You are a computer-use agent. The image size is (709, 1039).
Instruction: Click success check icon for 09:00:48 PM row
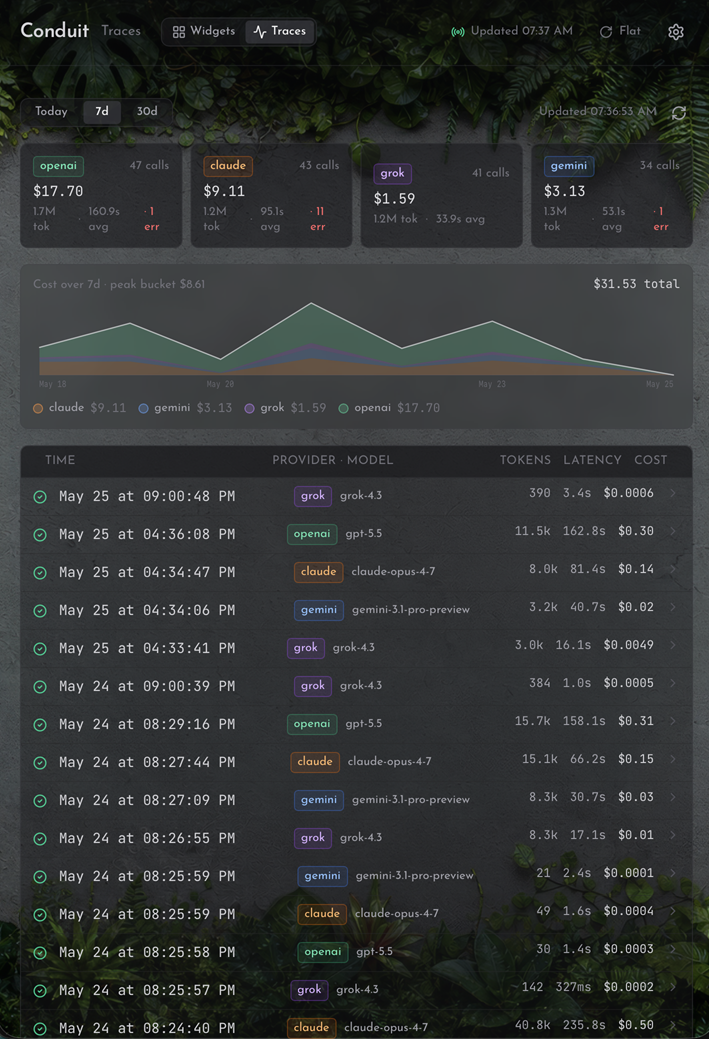(40, 497)
